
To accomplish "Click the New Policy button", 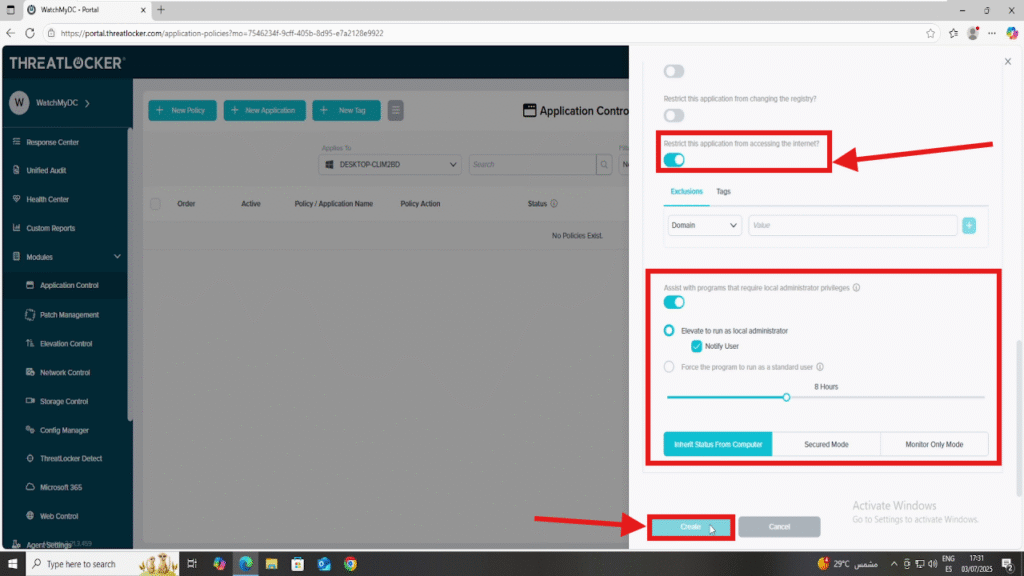I will [x=182, y=110].
